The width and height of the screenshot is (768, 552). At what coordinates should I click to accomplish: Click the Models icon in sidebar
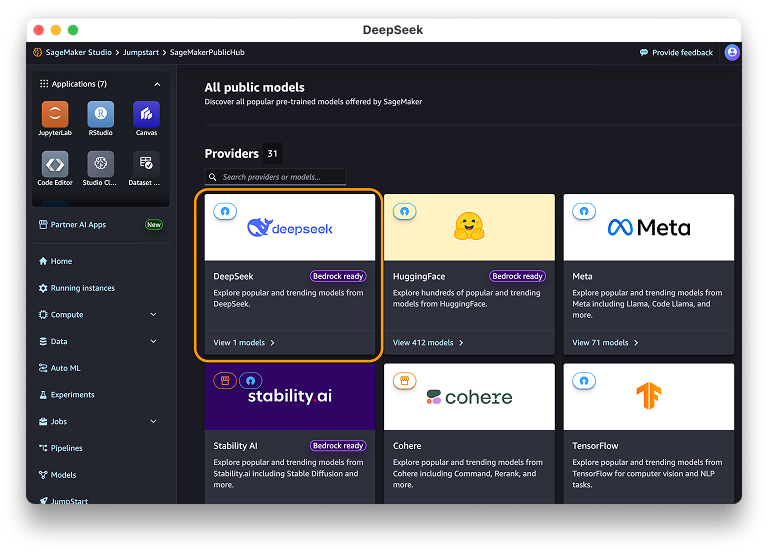(43, 475)
